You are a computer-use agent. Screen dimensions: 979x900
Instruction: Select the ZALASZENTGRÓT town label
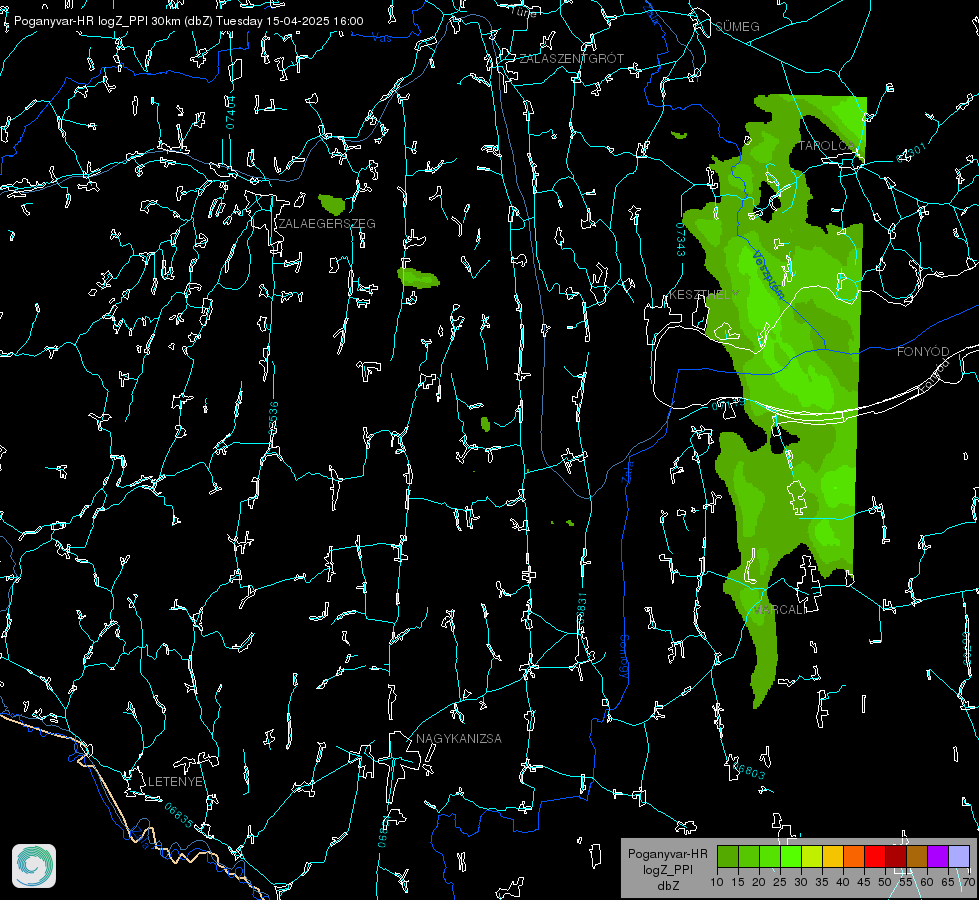pyautogui.click(x=571, y=59)
